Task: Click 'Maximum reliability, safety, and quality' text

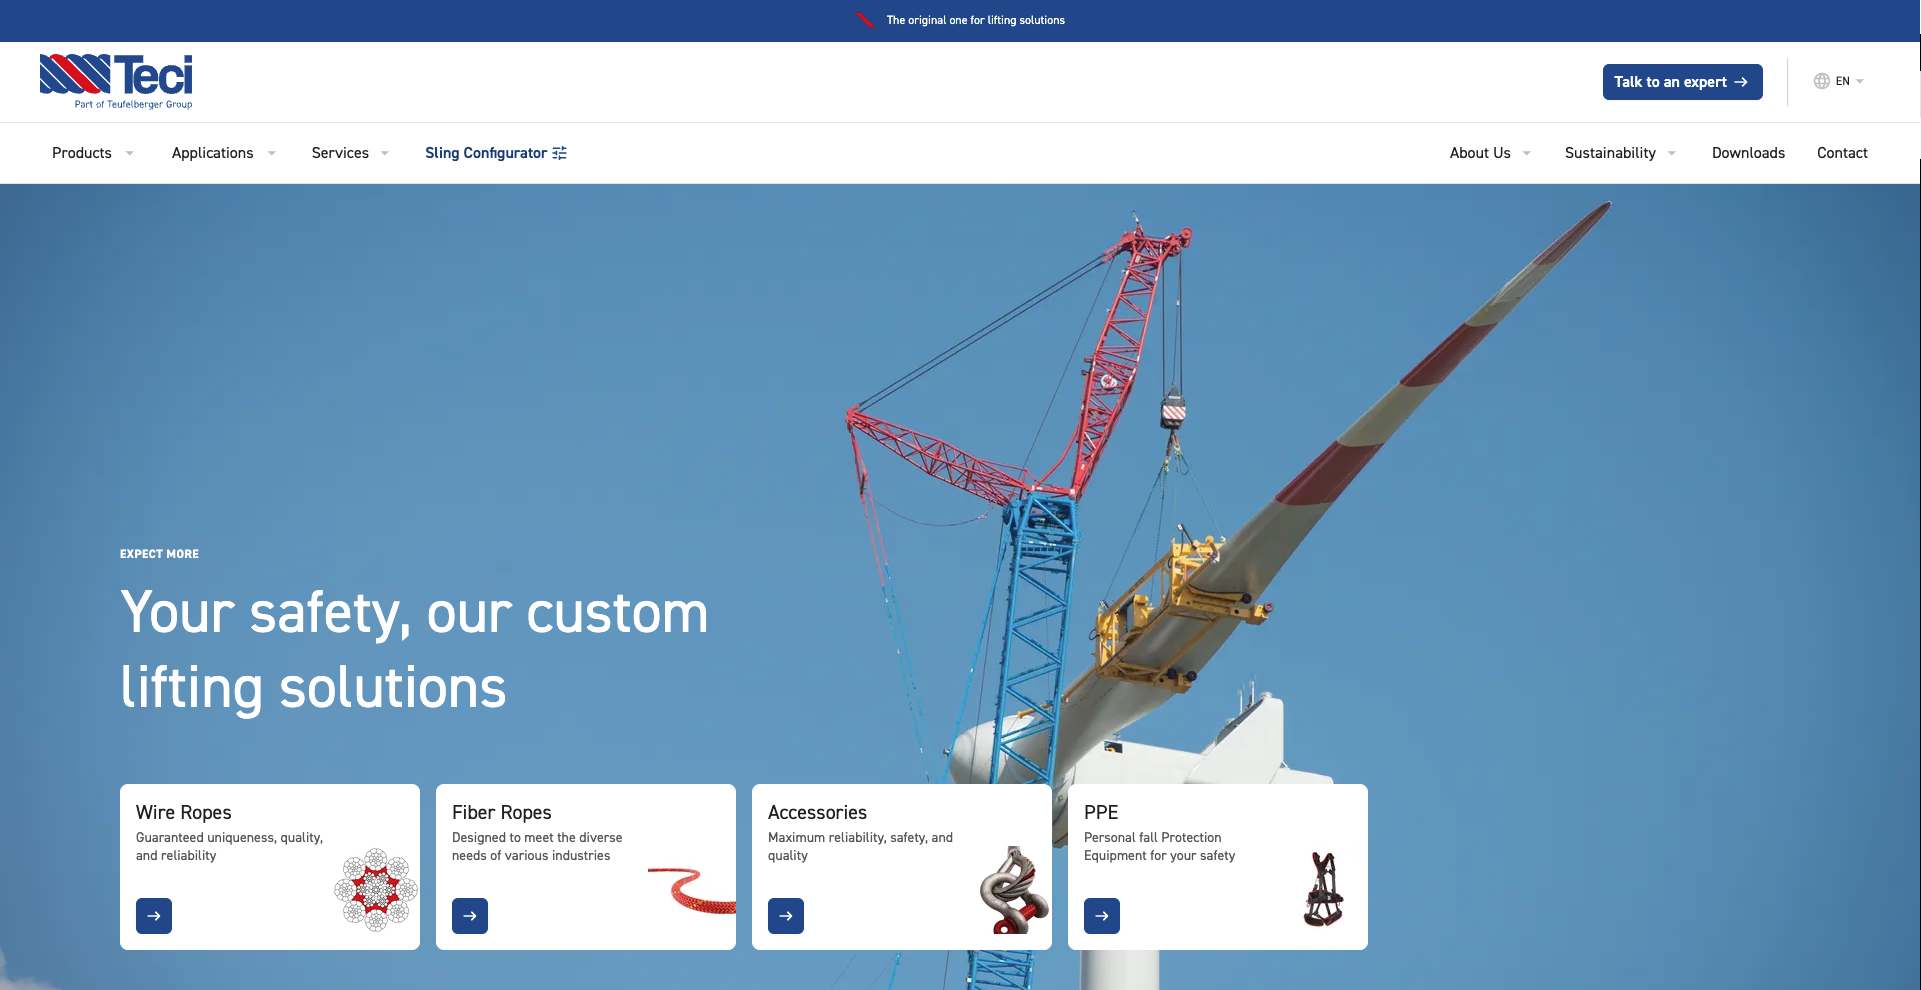Action: pos(860,847)
